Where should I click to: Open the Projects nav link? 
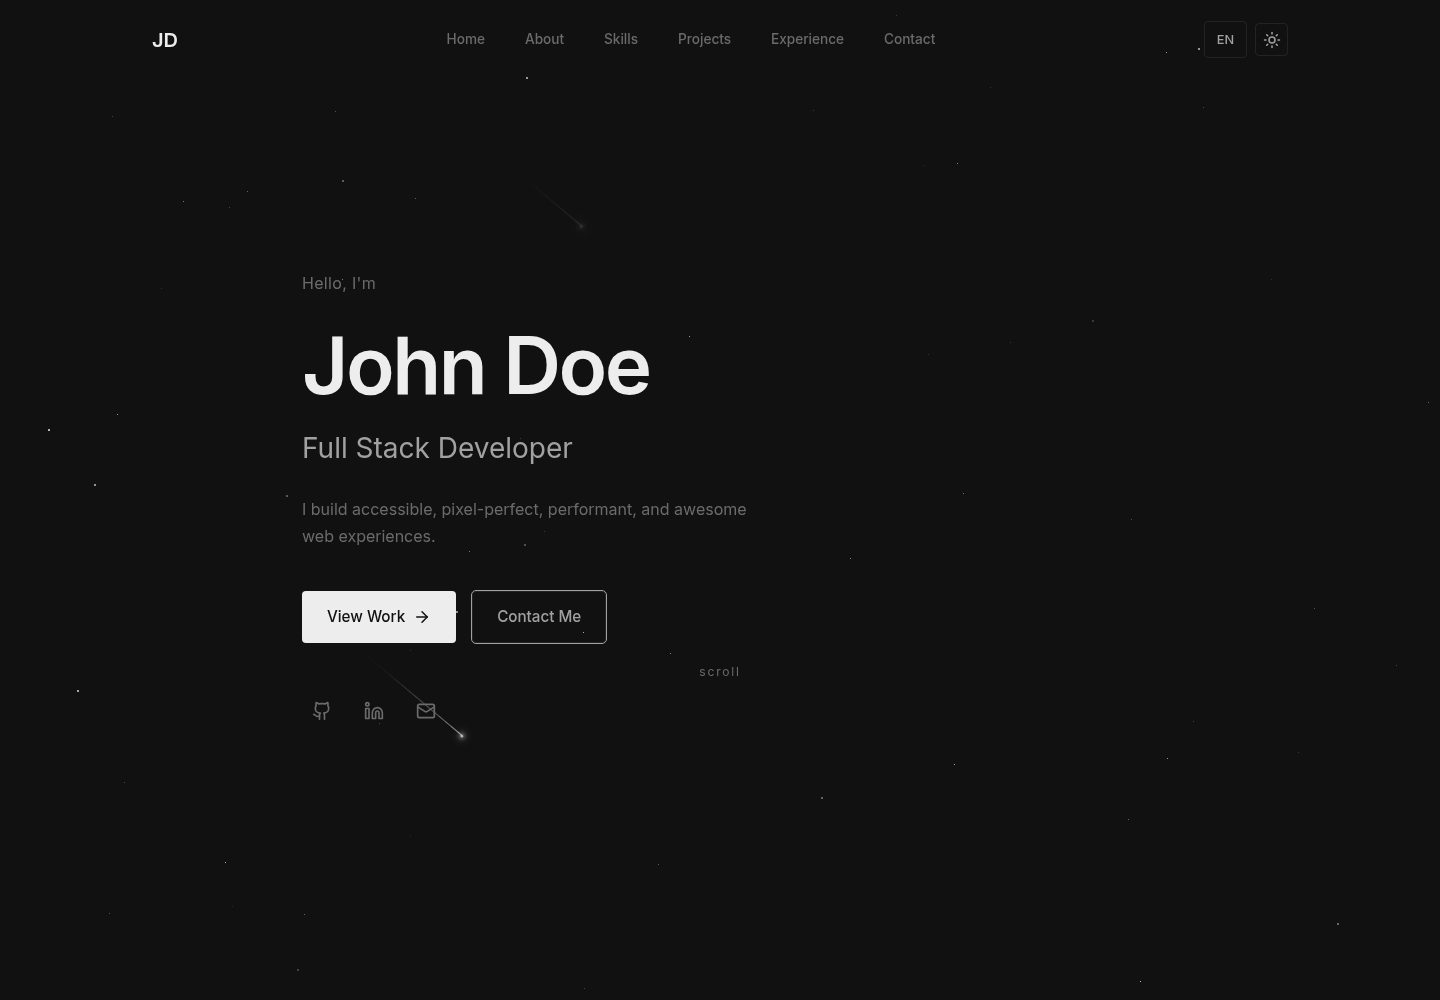pyautogui.click(x=704, y=39)
